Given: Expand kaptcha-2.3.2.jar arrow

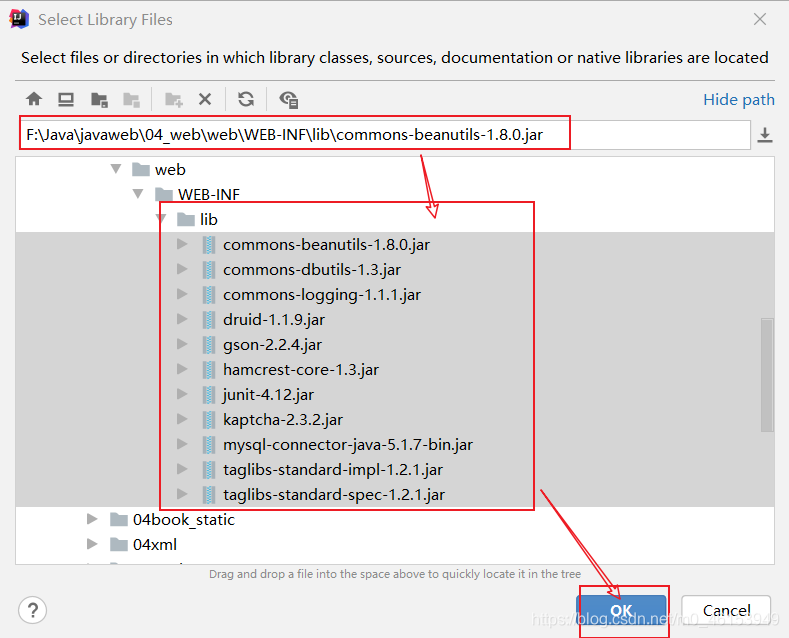Looking at the screenshot, I should coord(182,419).
